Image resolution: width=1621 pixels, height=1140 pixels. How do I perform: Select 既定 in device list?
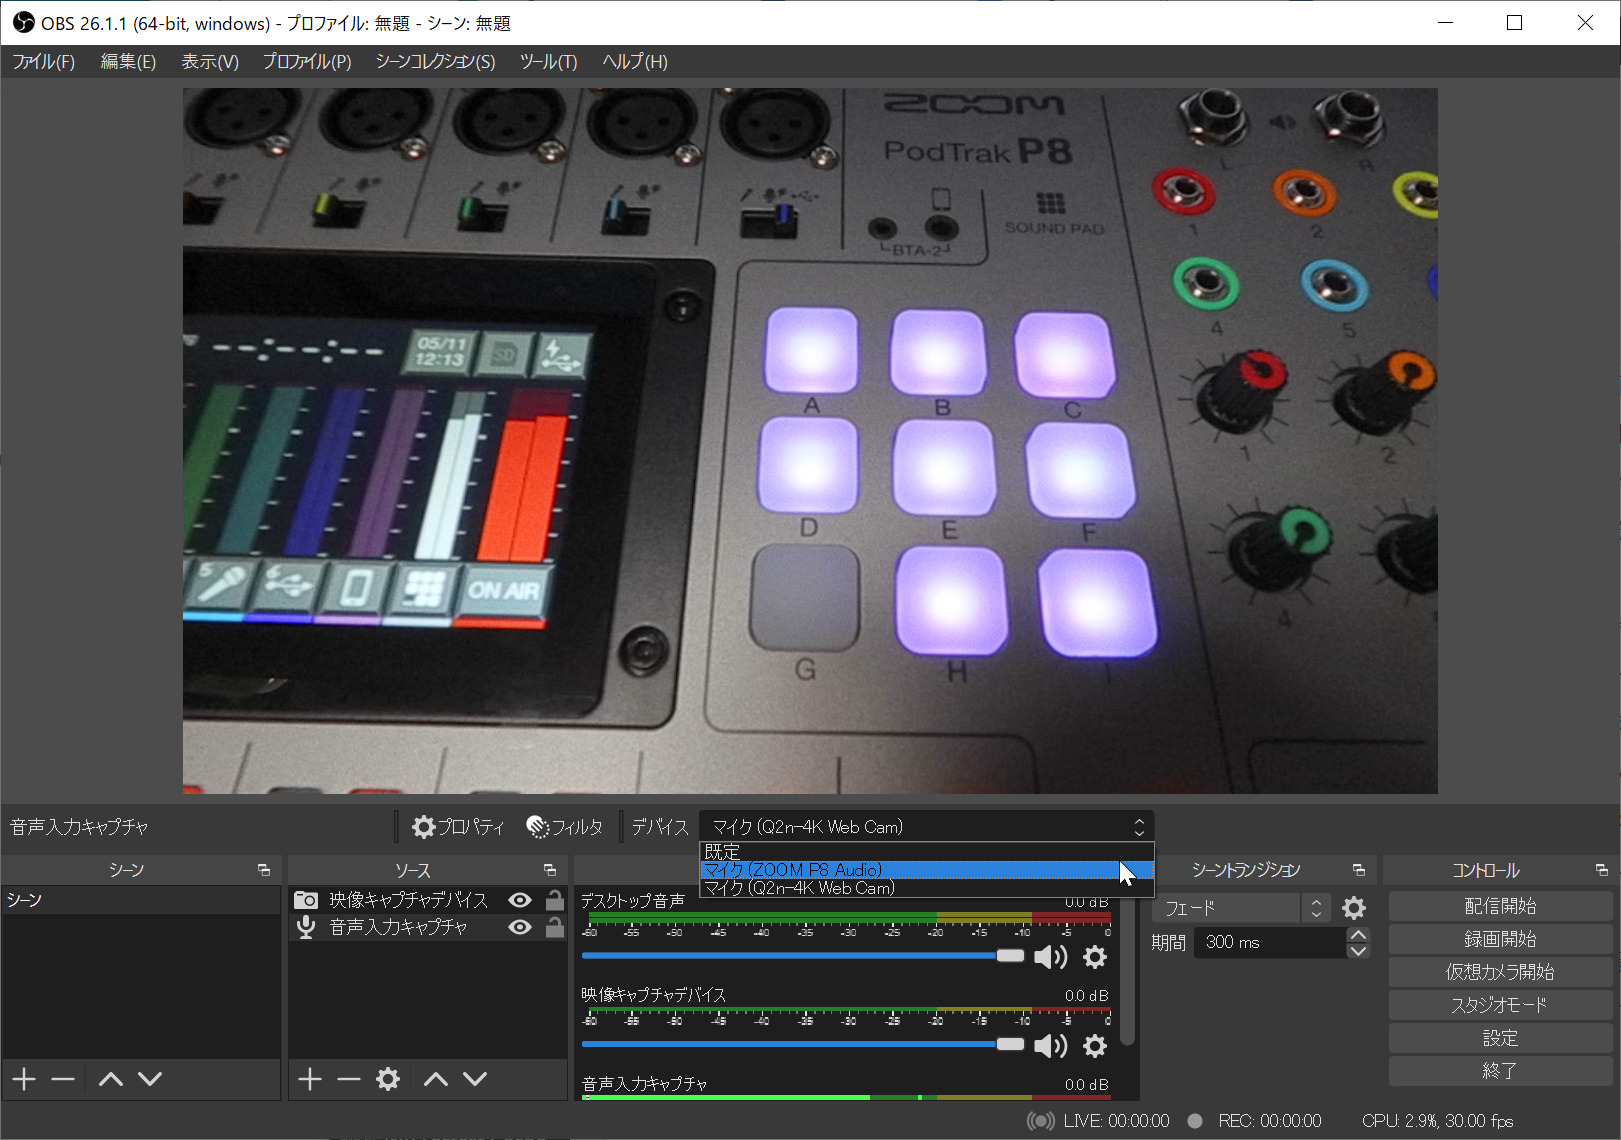pyautogui.click(x=926, y=852)
